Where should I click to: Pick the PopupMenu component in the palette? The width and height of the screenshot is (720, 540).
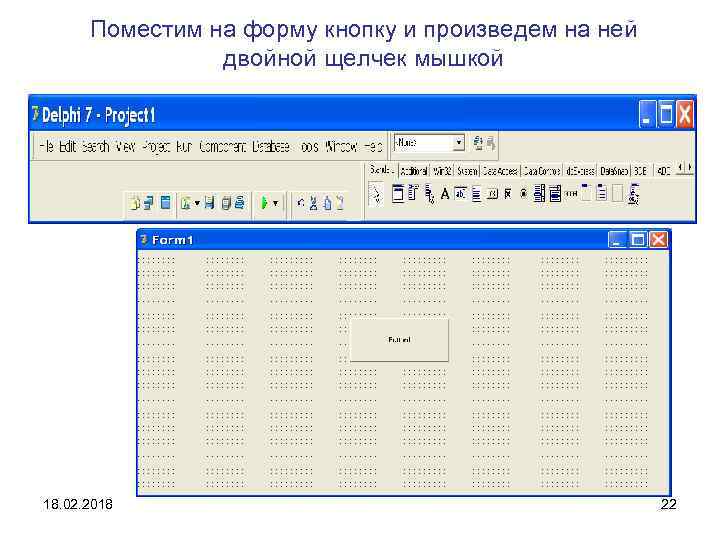click(x=429, y=194)
